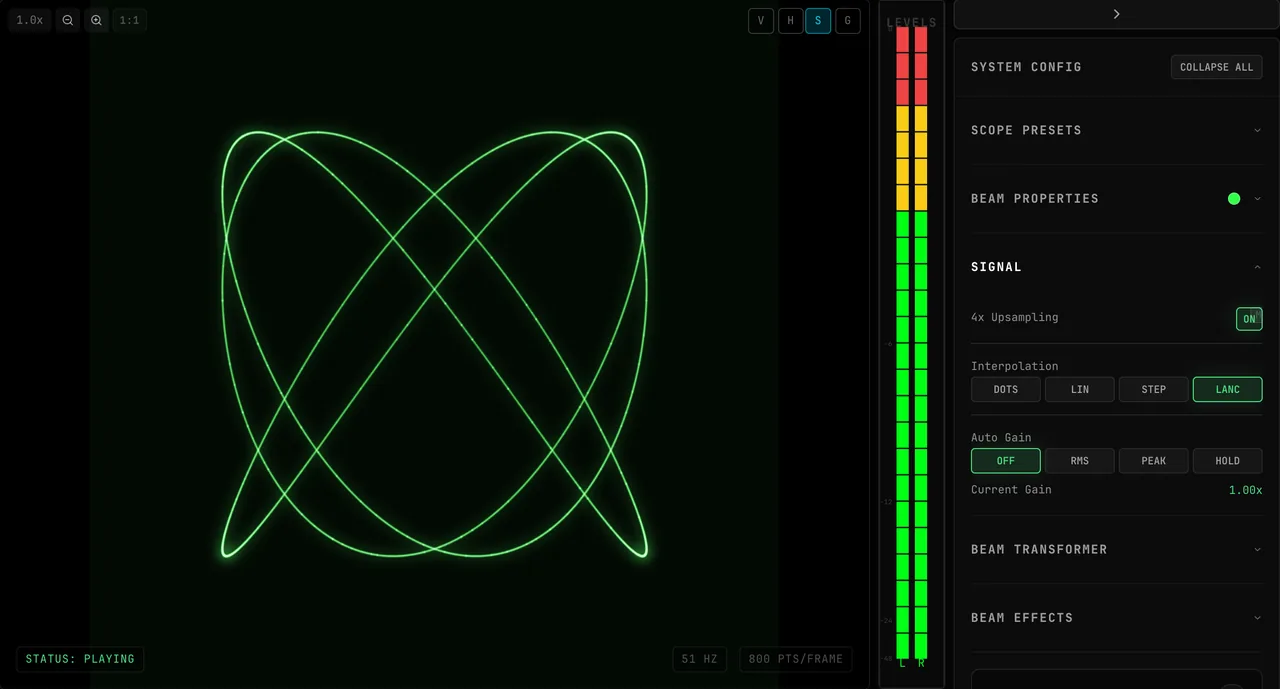Set interpolation to LANC

pos(1228,389)
